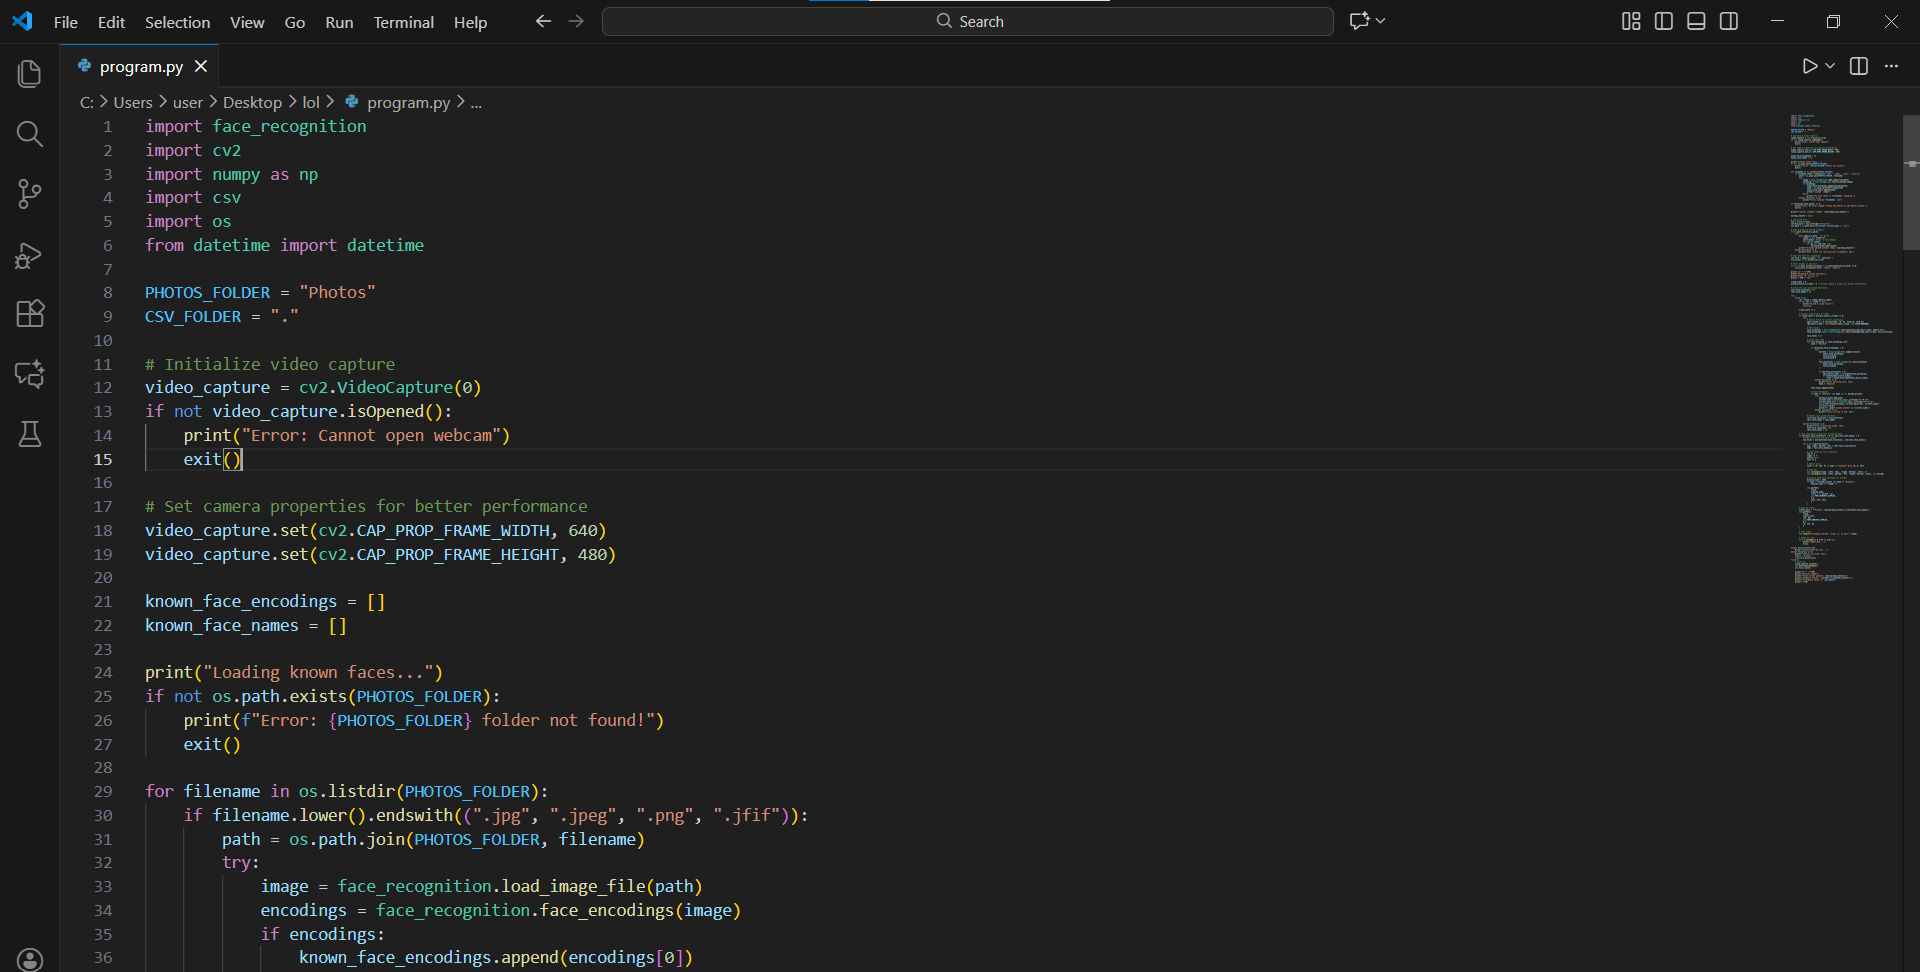
Task: Click the command center Search box
Action: 967,21
